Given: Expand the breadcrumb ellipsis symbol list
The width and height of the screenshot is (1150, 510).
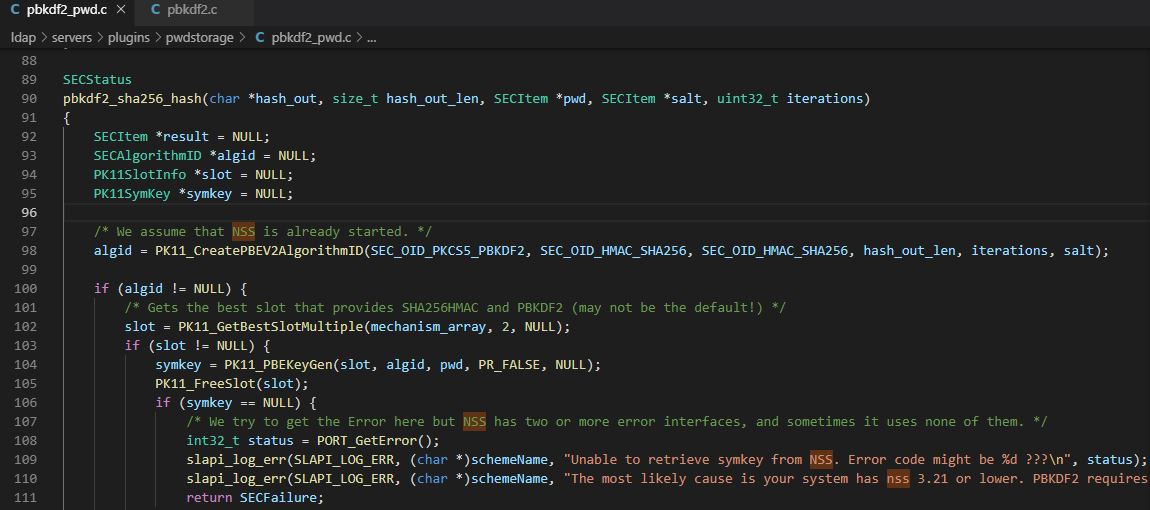Looking at the screenshot, I should 371,37.
